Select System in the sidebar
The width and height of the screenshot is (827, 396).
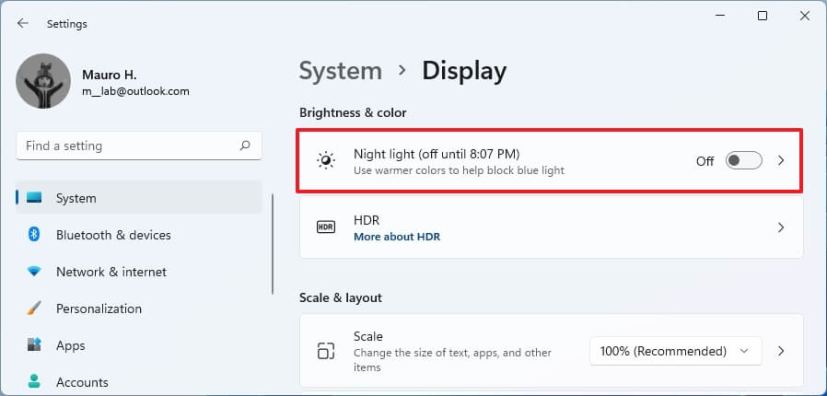pos(139,198)
